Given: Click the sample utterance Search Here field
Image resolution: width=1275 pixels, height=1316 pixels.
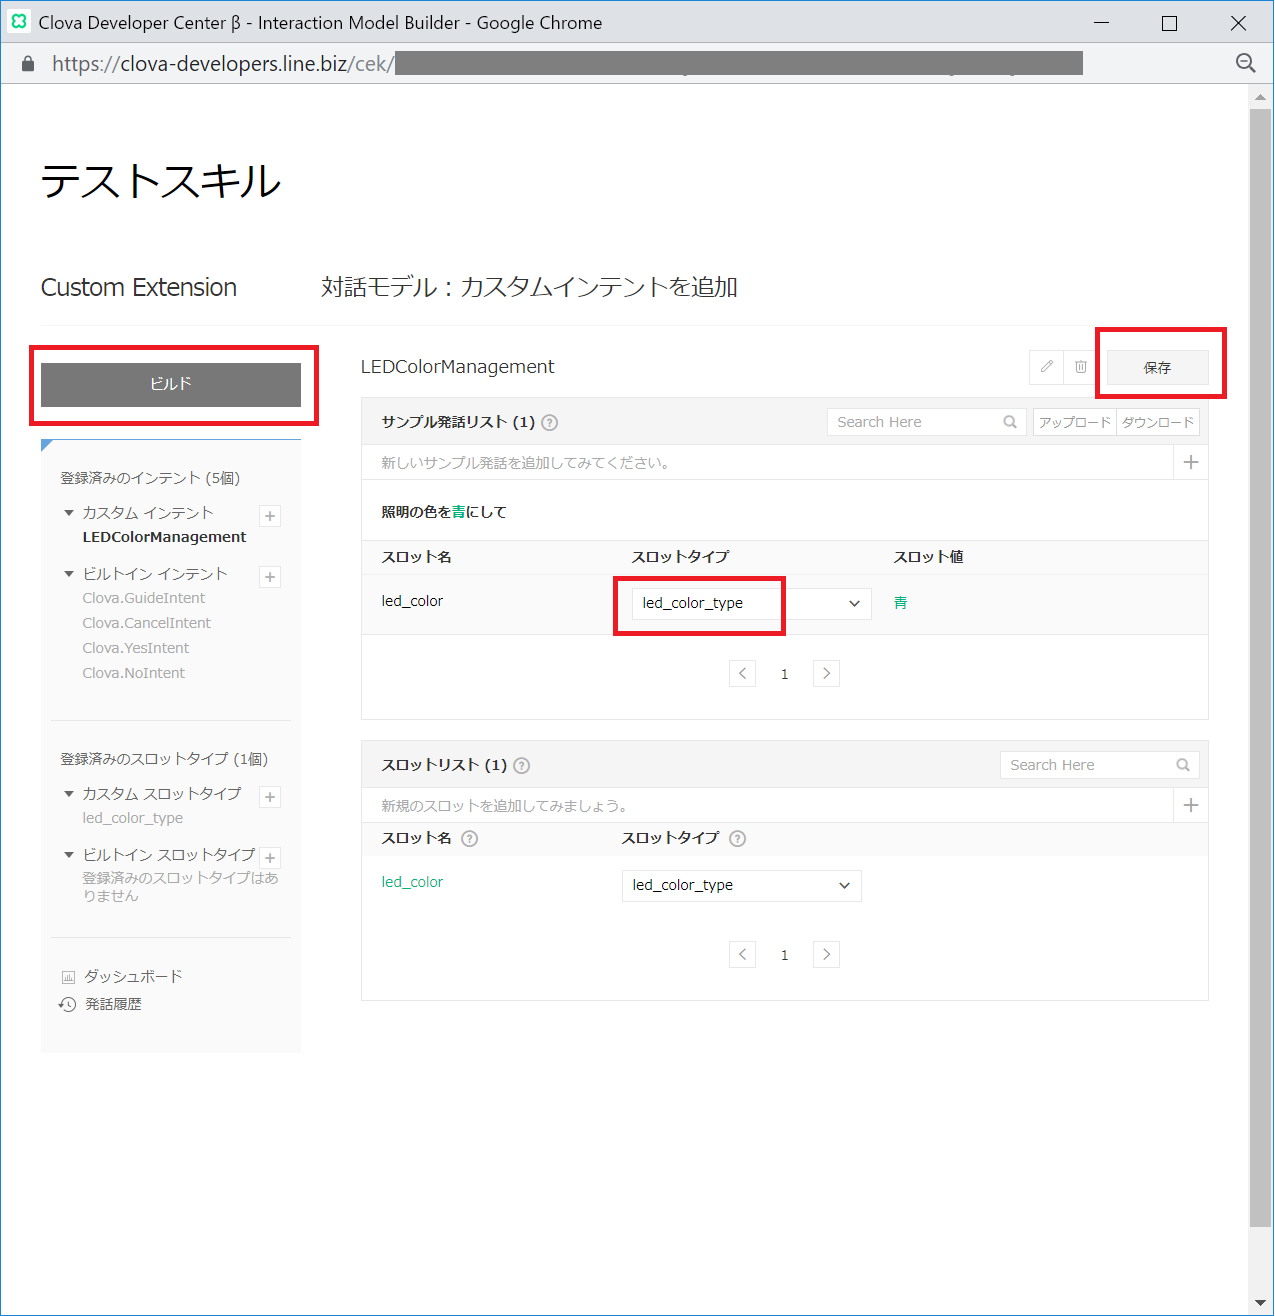Looking at the screenshot, I should (915, 422).
